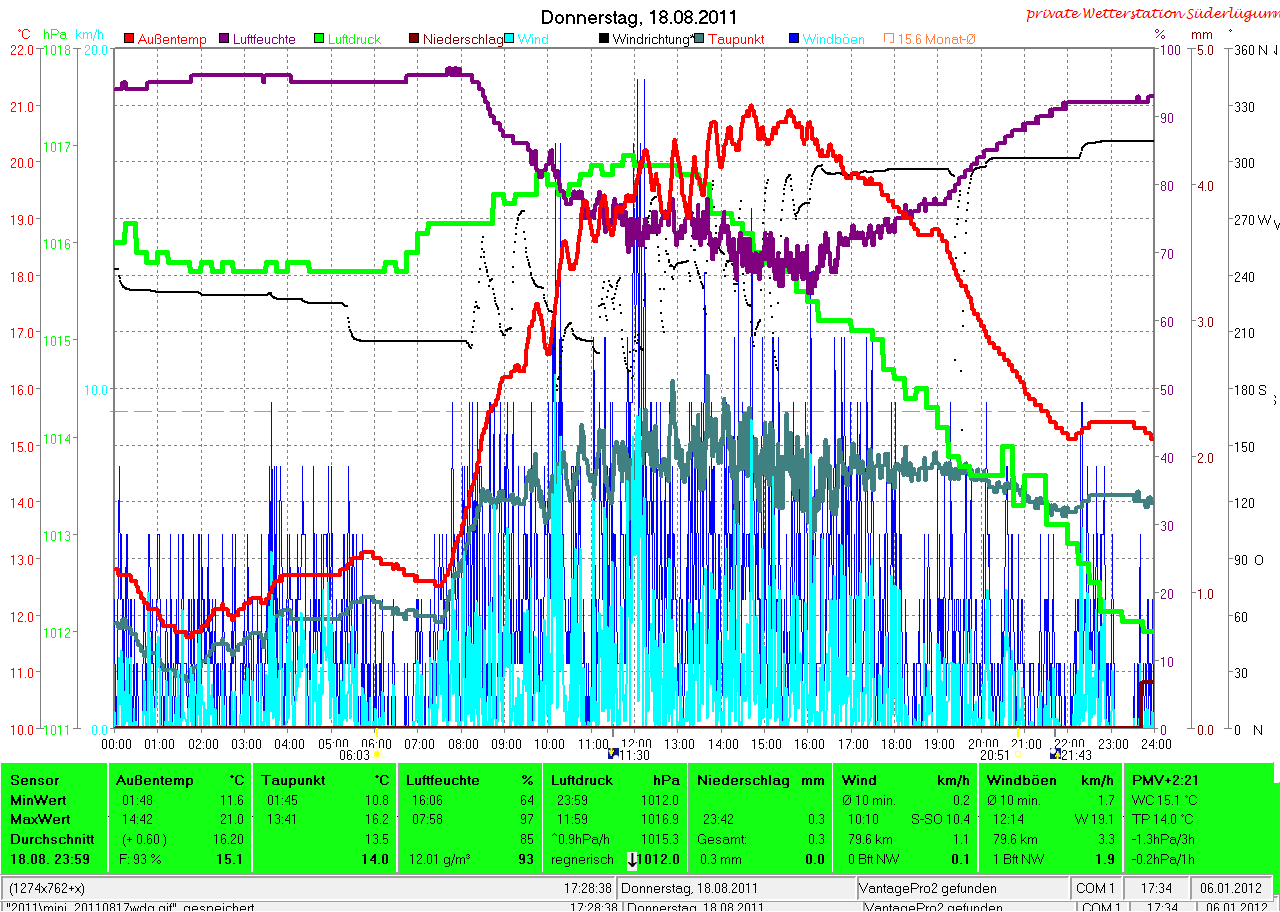Click the falling pressure arrow icon
The image size is (1280, 912).
tap(633, 859)
